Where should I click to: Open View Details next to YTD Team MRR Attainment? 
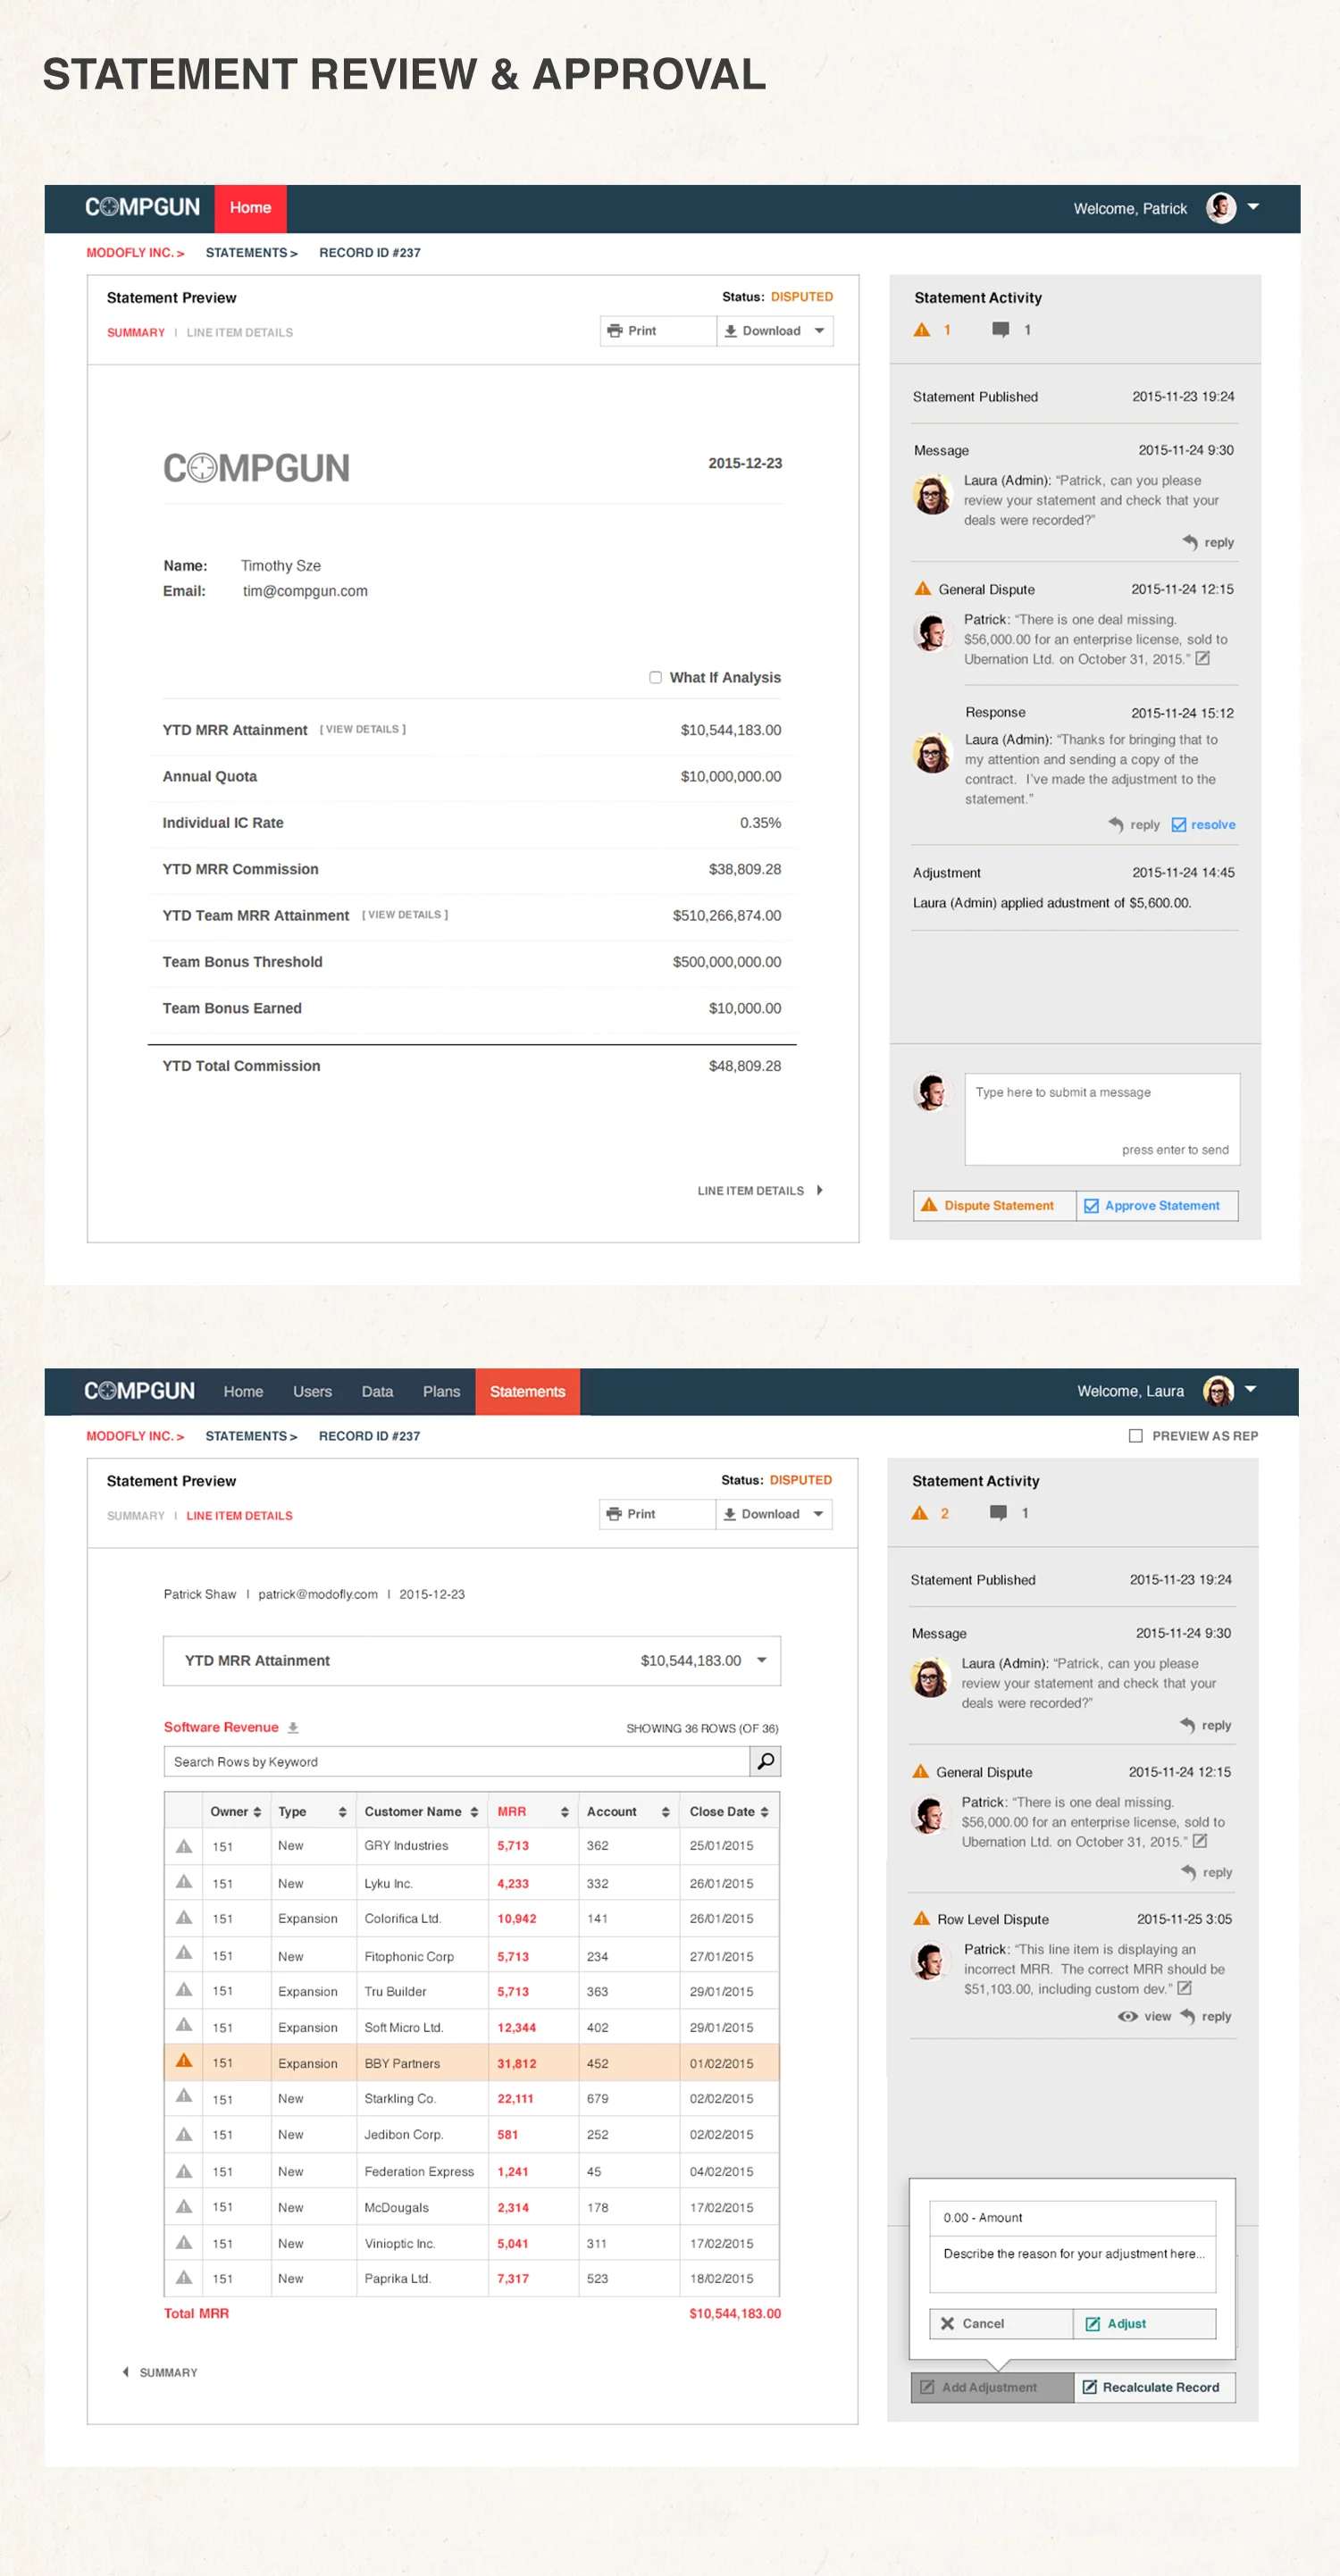pos(405,915)
